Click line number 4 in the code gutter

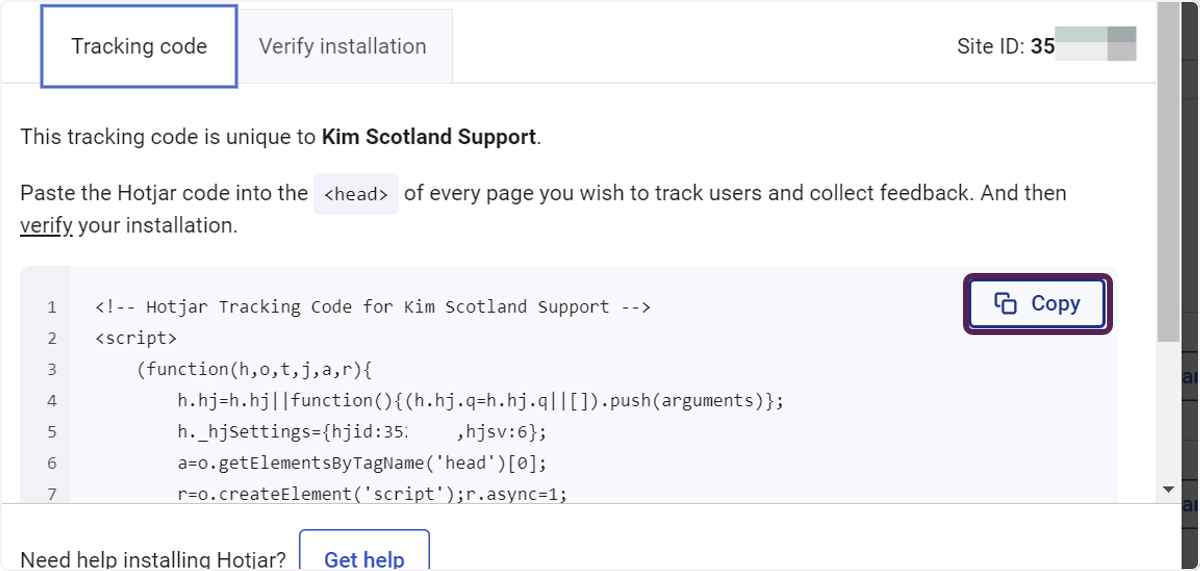click(x=52, y=401)
